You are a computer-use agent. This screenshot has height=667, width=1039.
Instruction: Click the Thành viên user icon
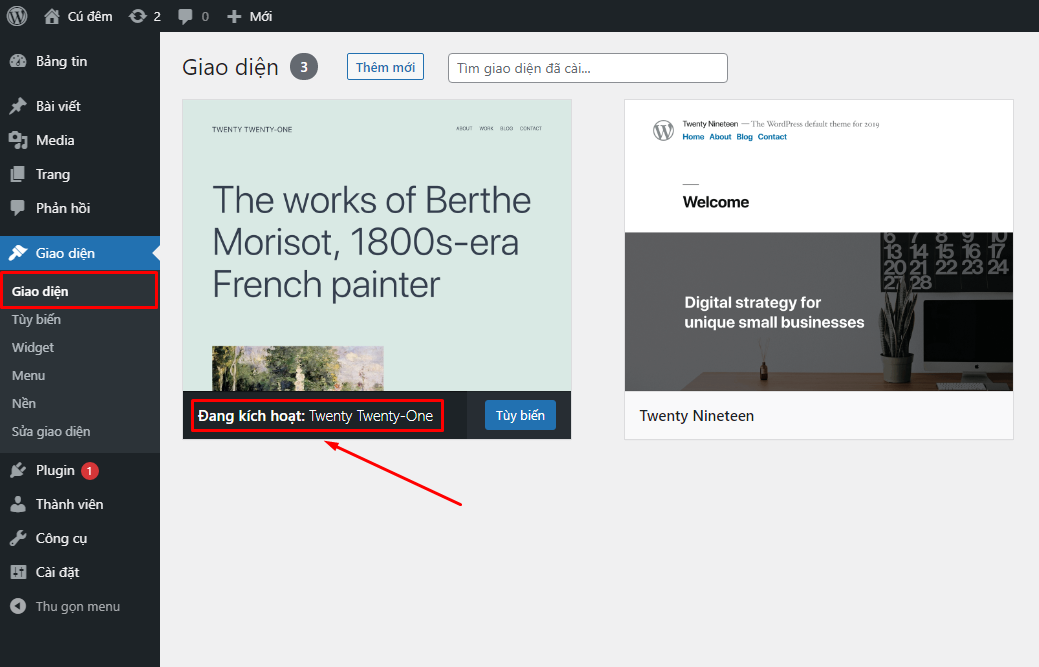point(18,504)
